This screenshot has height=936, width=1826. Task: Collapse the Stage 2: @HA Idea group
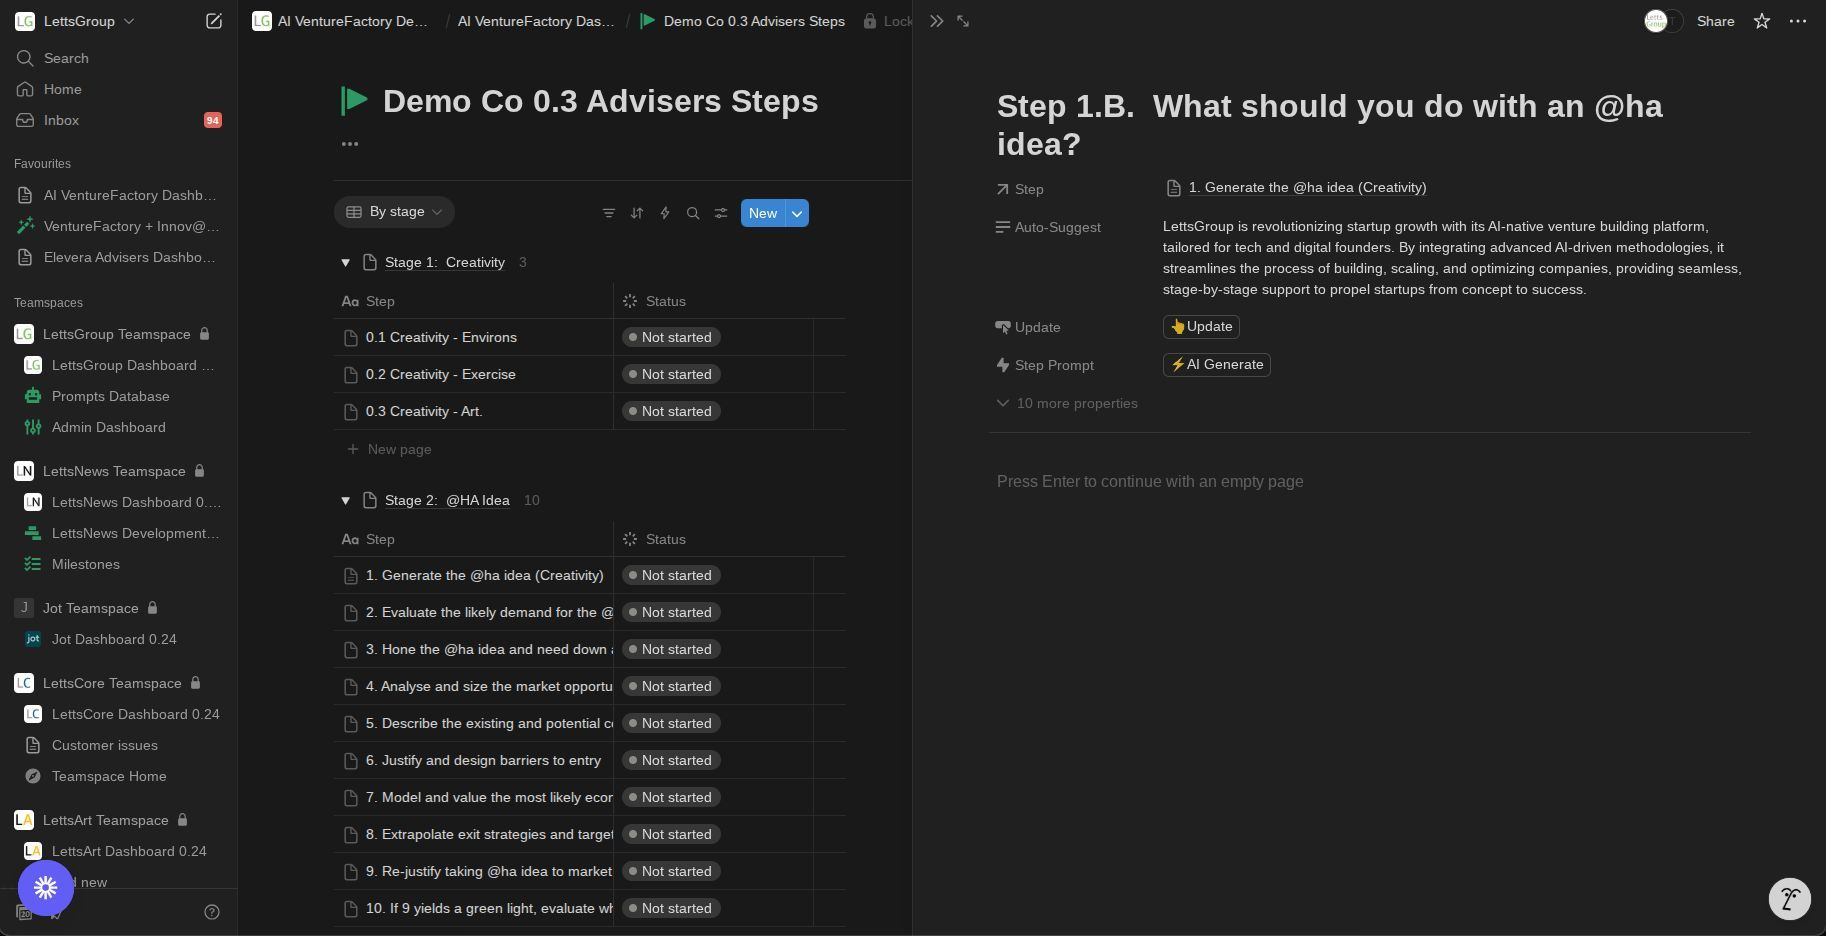coord(345,501)
